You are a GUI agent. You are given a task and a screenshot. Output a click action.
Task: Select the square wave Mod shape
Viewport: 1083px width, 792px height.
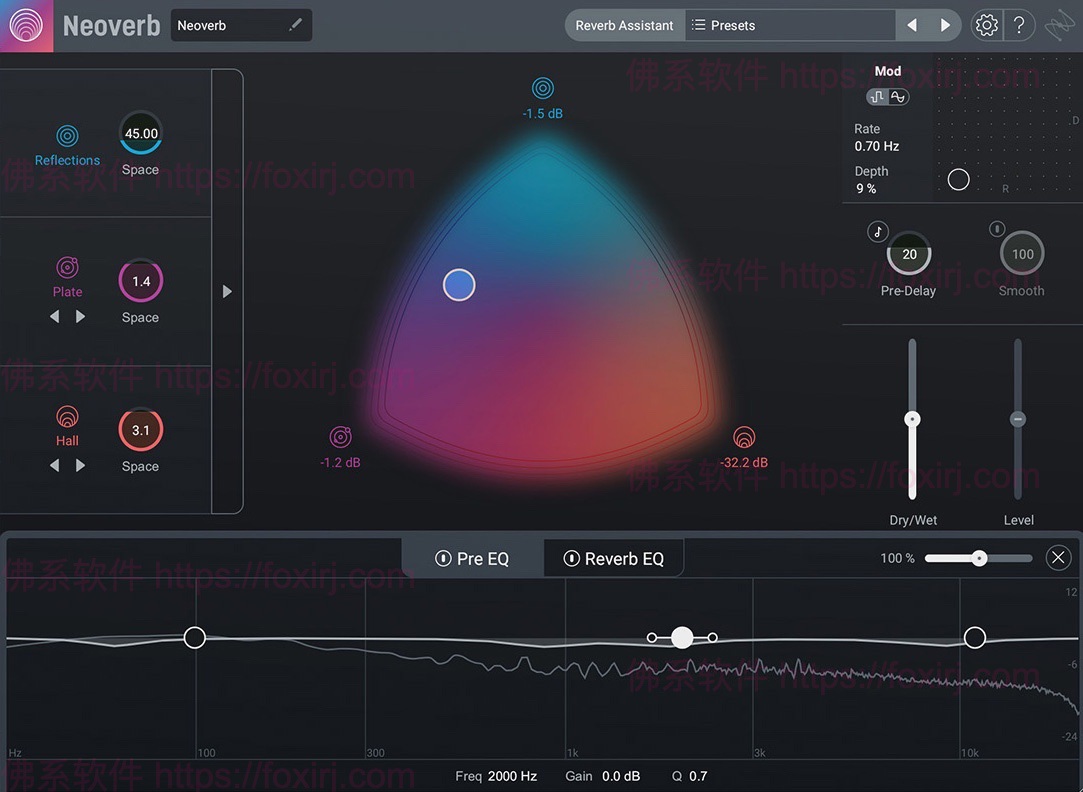[x=877, y=96]
